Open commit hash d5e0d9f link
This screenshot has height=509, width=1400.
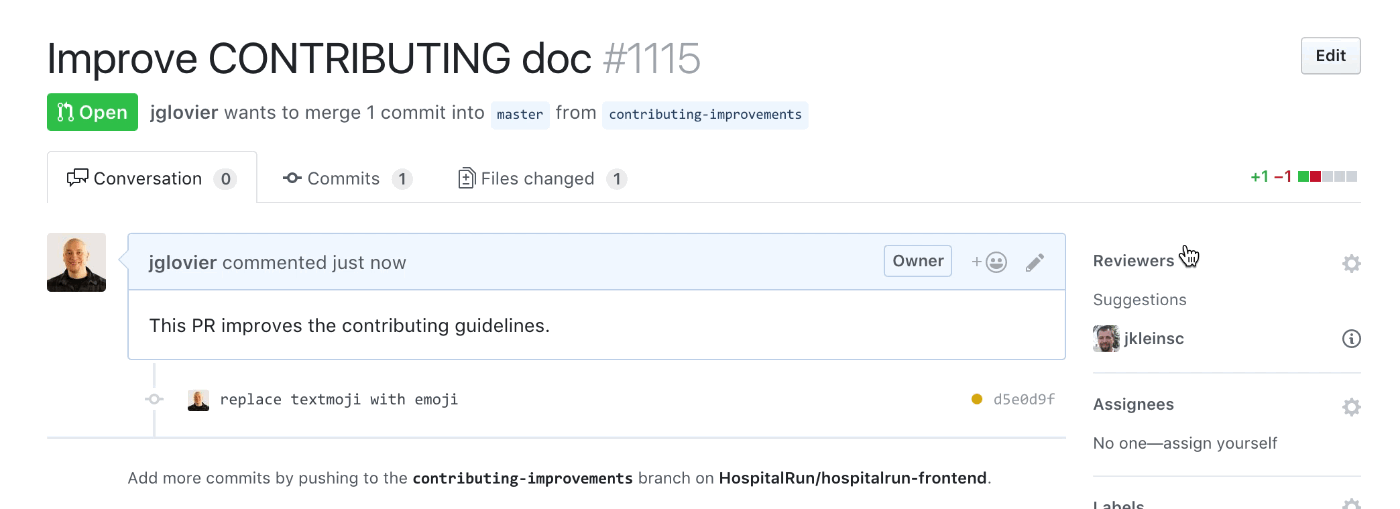click(x=1024, y=400)
